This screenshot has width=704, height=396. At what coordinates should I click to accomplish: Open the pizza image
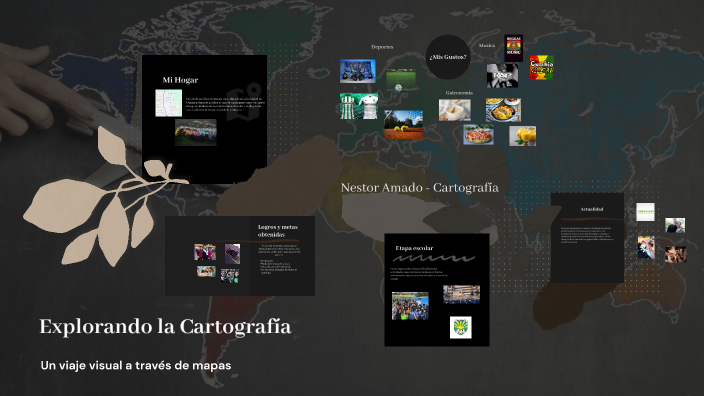pos(479,135)
